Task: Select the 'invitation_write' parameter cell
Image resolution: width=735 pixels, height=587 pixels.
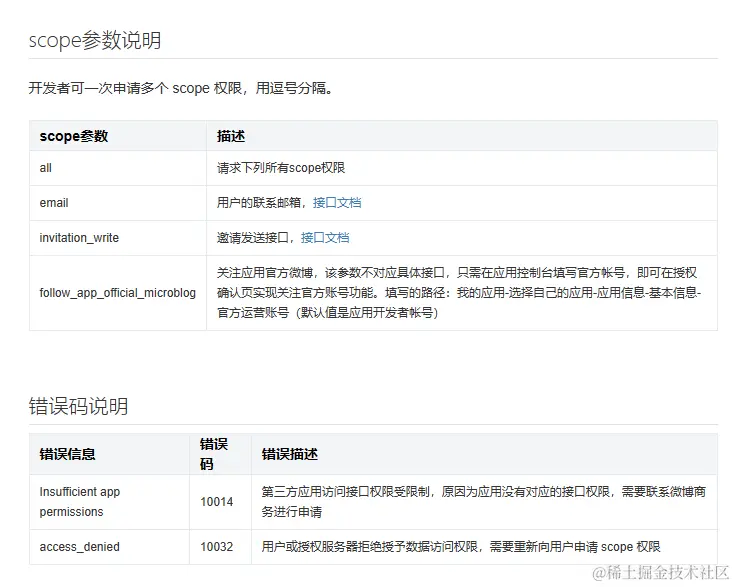Action: [118, 238]
